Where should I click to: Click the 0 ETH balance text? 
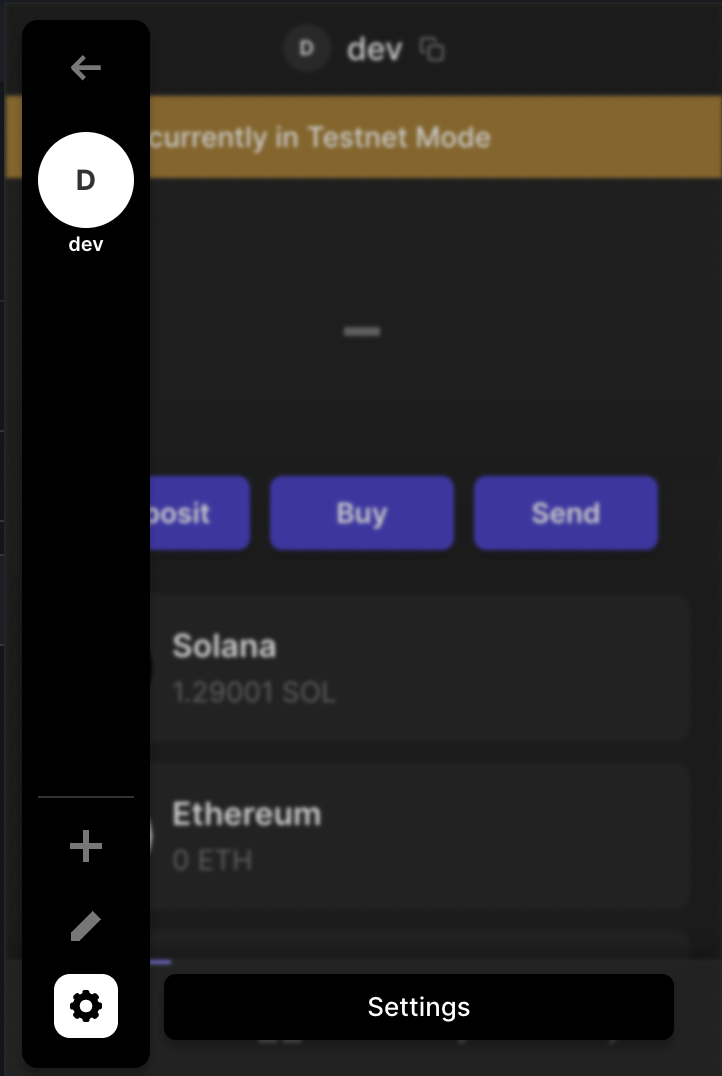point(212,861)
